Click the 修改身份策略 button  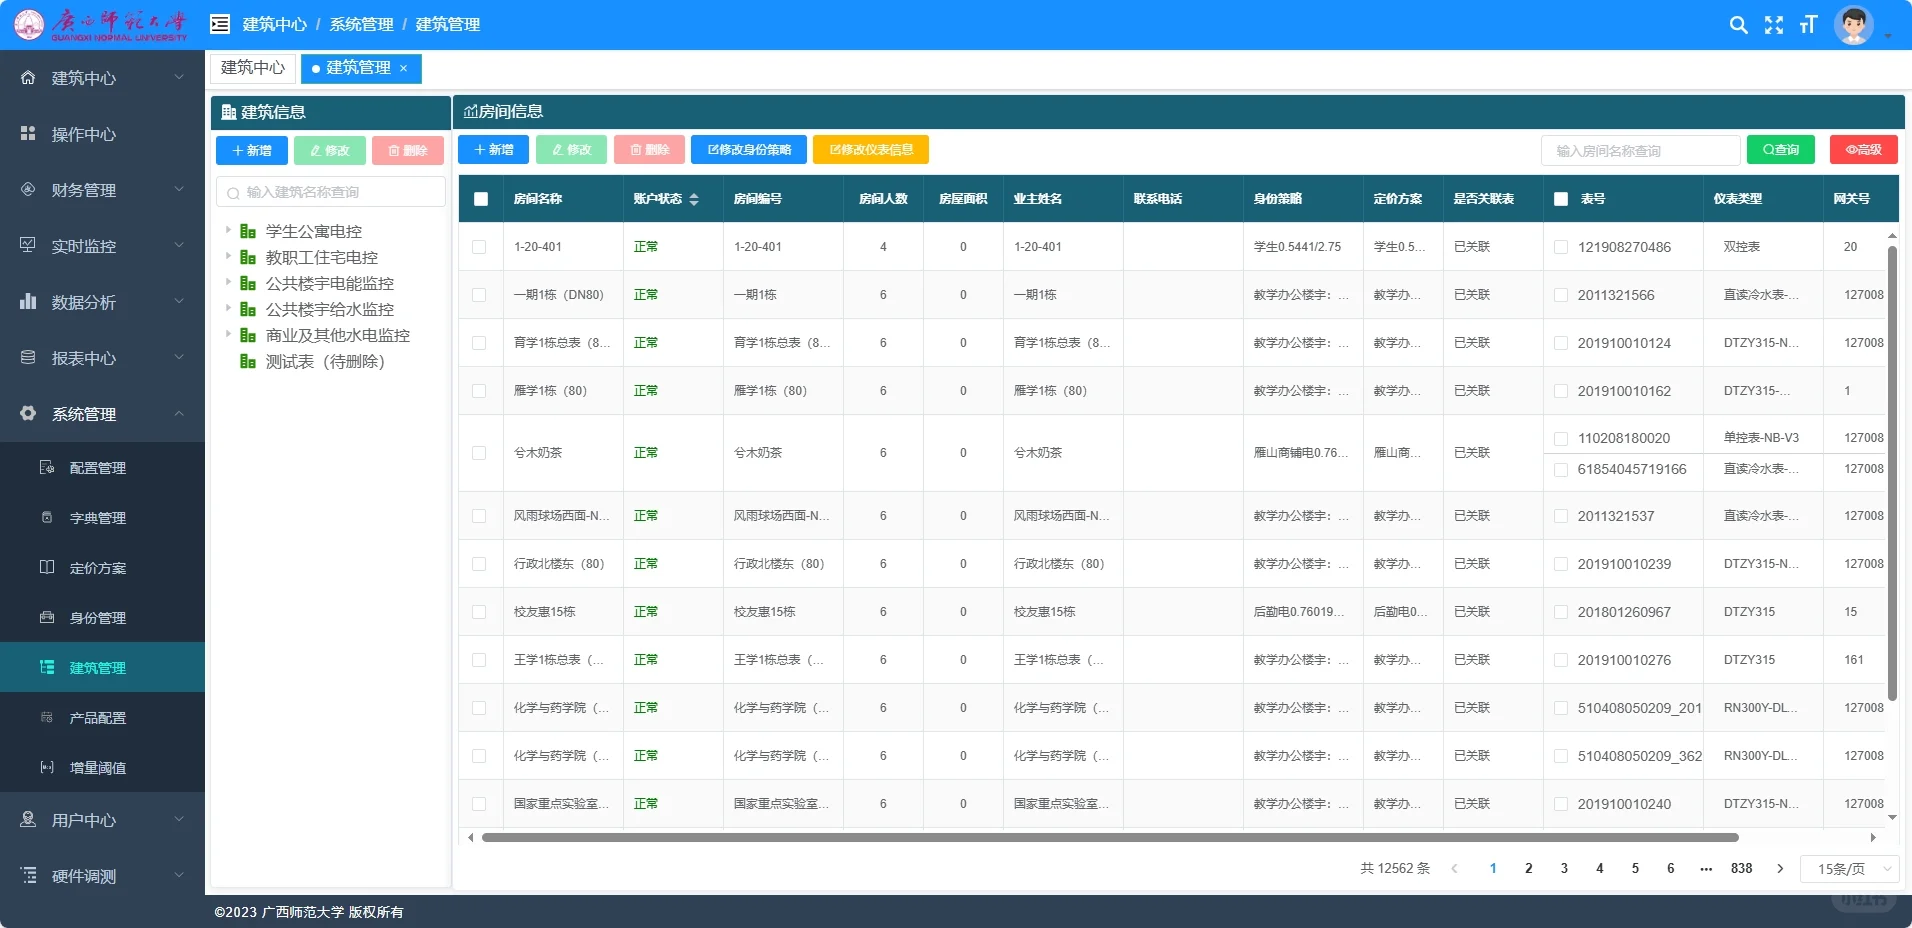click(x=749, y=150)
